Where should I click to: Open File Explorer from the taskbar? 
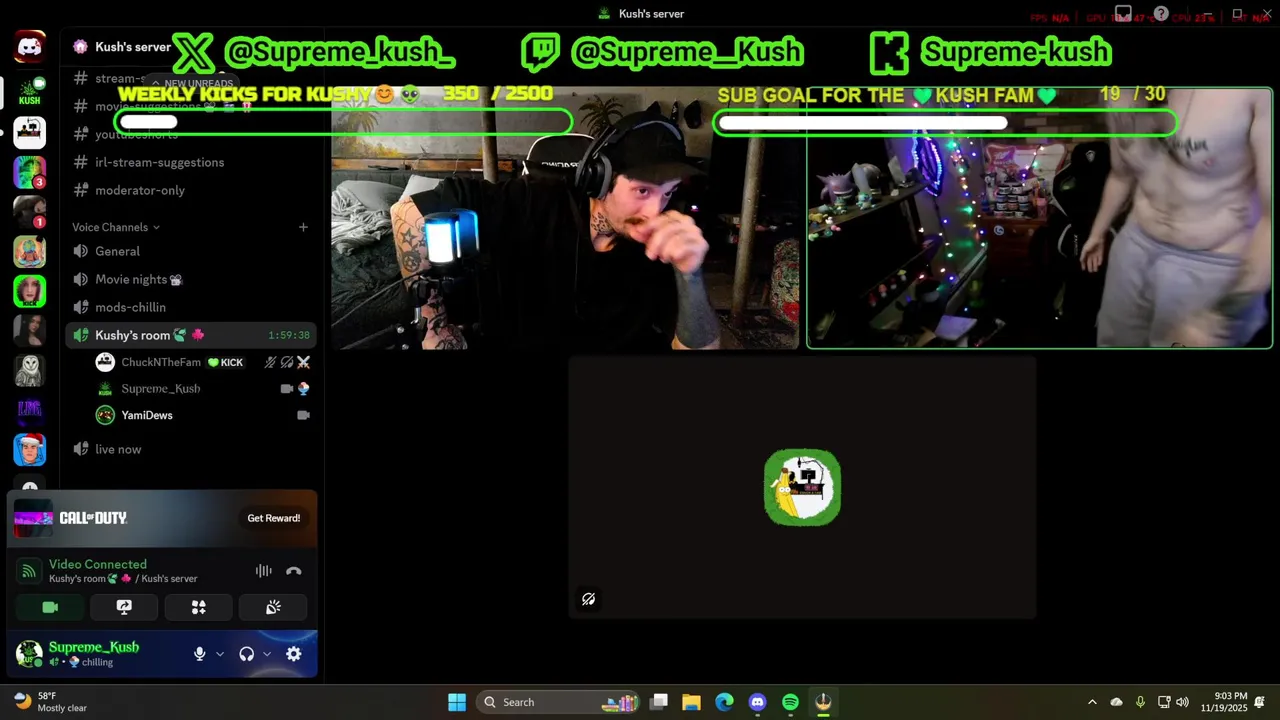click(691, 702)
